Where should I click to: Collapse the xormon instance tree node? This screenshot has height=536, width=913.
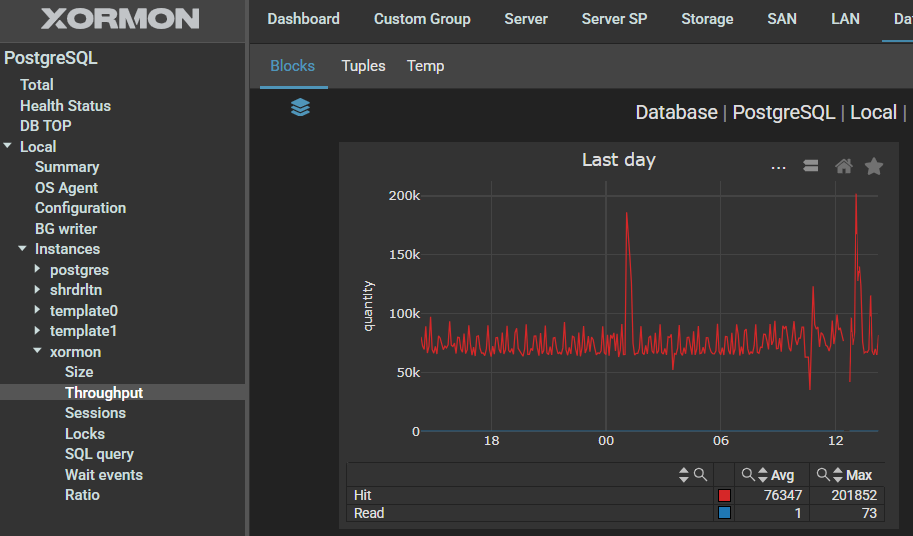[x=38, y=352]
